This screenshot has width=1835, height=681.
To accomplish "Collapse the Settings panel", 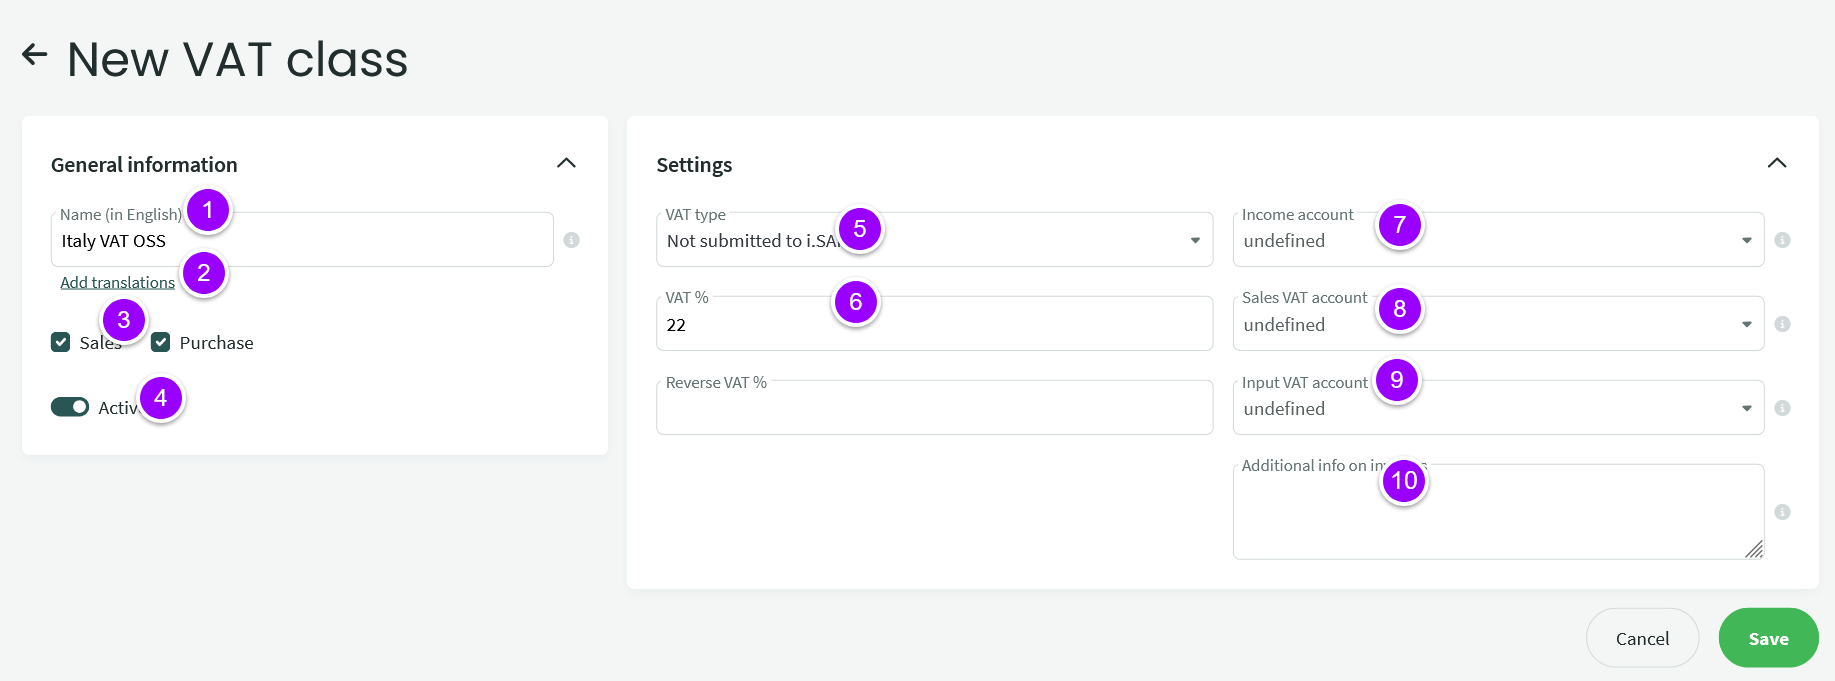I will [x=1777, y=163].
